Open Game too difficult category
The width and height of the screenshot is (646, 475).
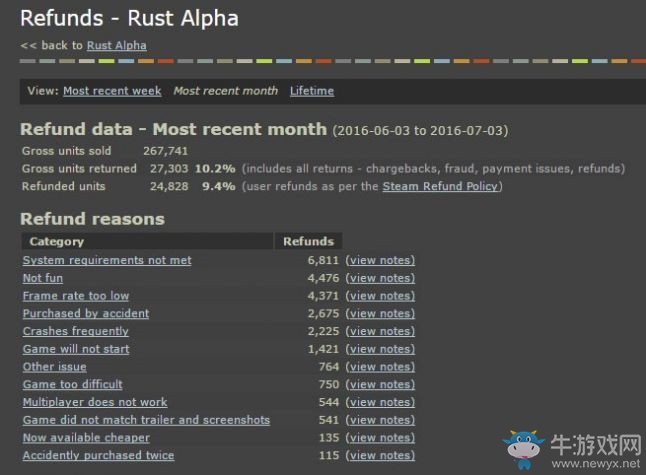click(73, 384)
